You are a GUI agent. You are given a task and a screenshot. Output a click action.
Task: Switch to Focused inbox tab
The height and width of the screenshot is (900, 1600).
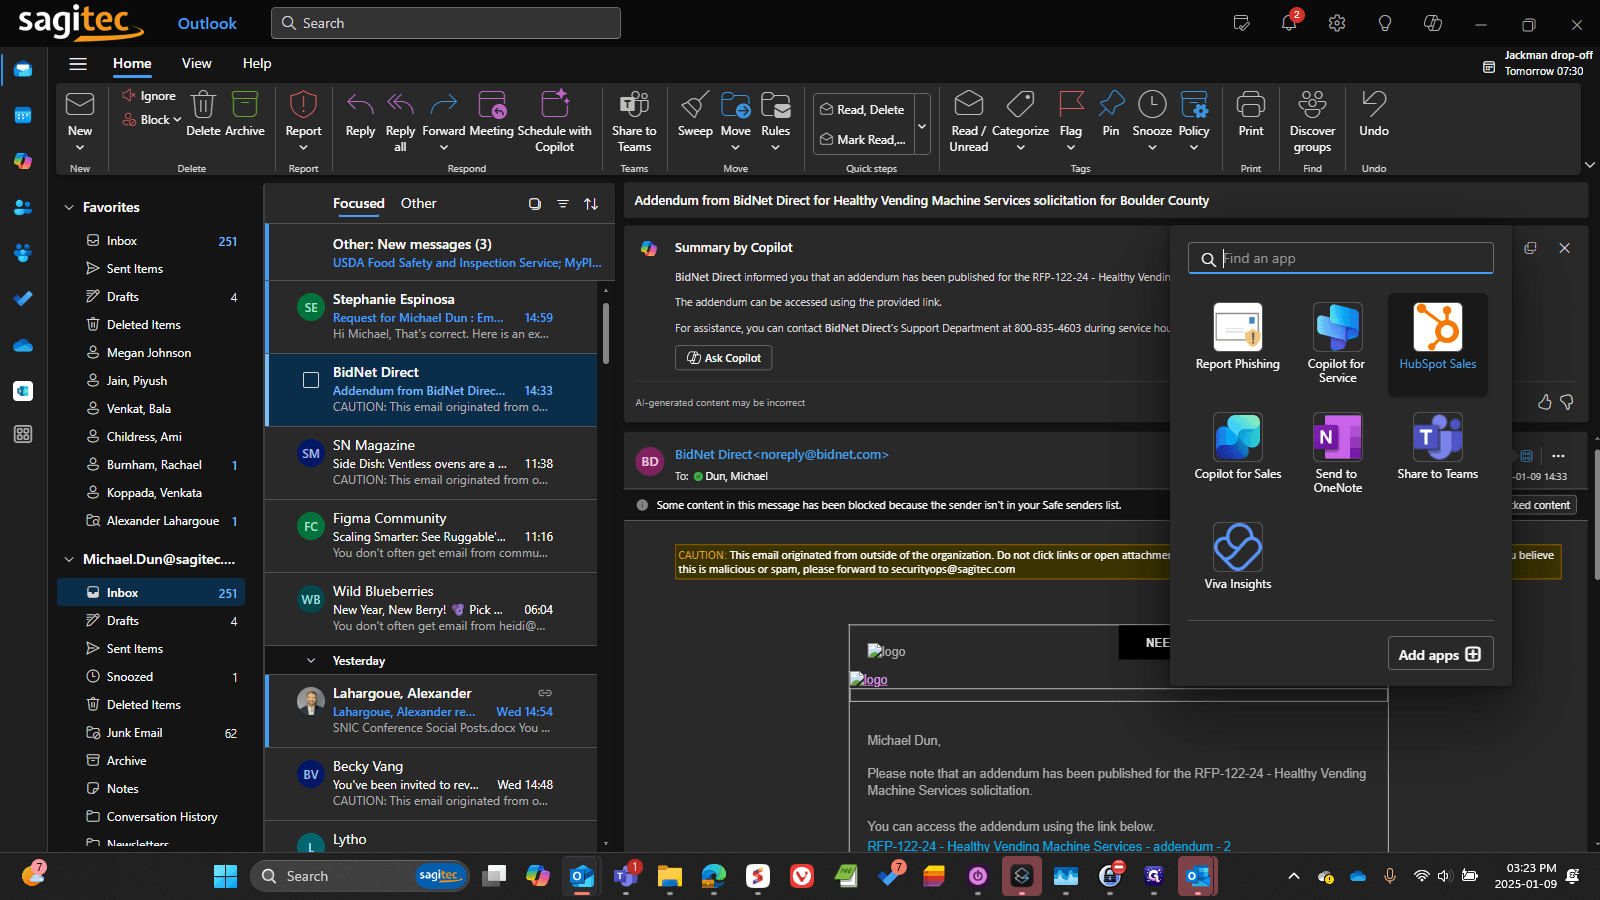(358, 204)
